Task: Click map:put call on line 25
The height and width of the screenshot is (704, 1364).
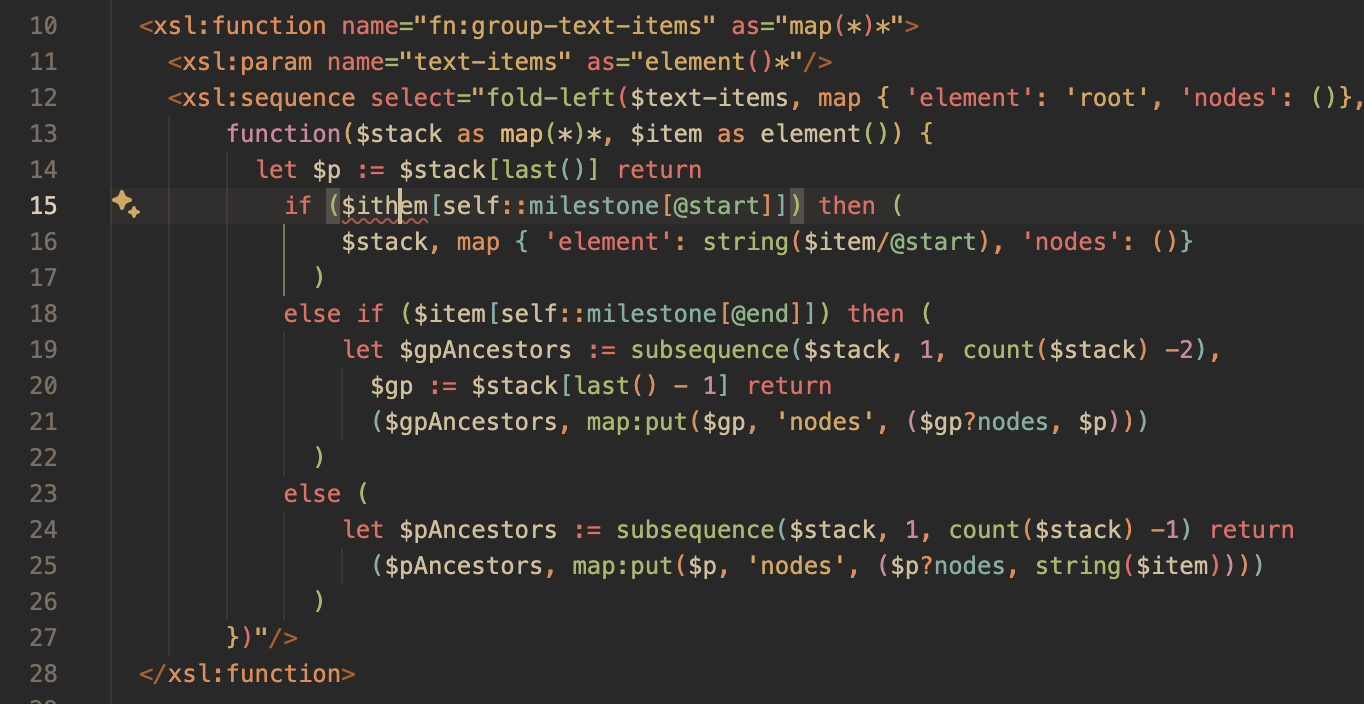Action: click(x=624, y=565)
